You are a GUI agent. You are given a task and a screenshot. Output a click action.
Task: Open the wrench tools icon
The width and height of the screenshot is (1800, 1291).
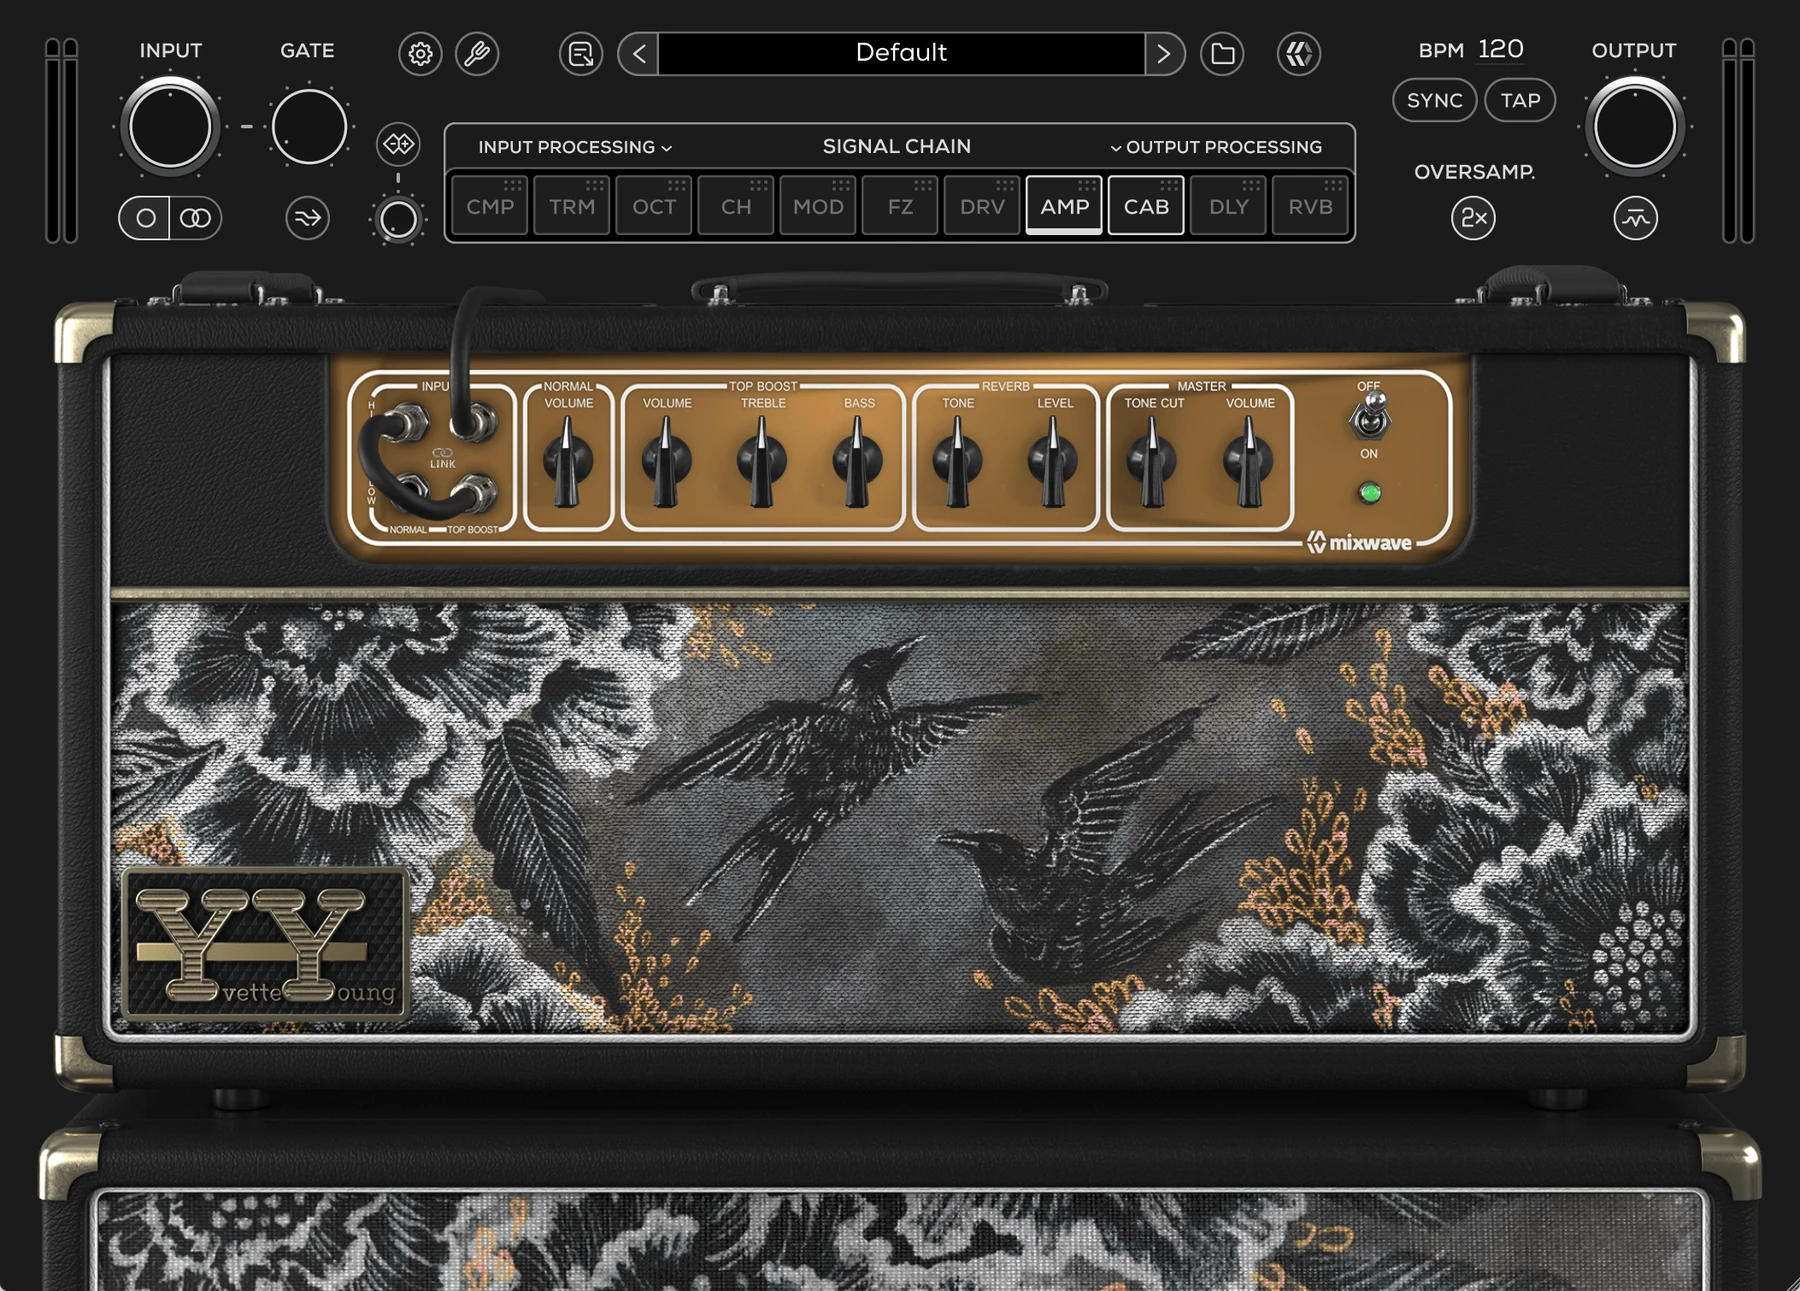click(477, 54)
